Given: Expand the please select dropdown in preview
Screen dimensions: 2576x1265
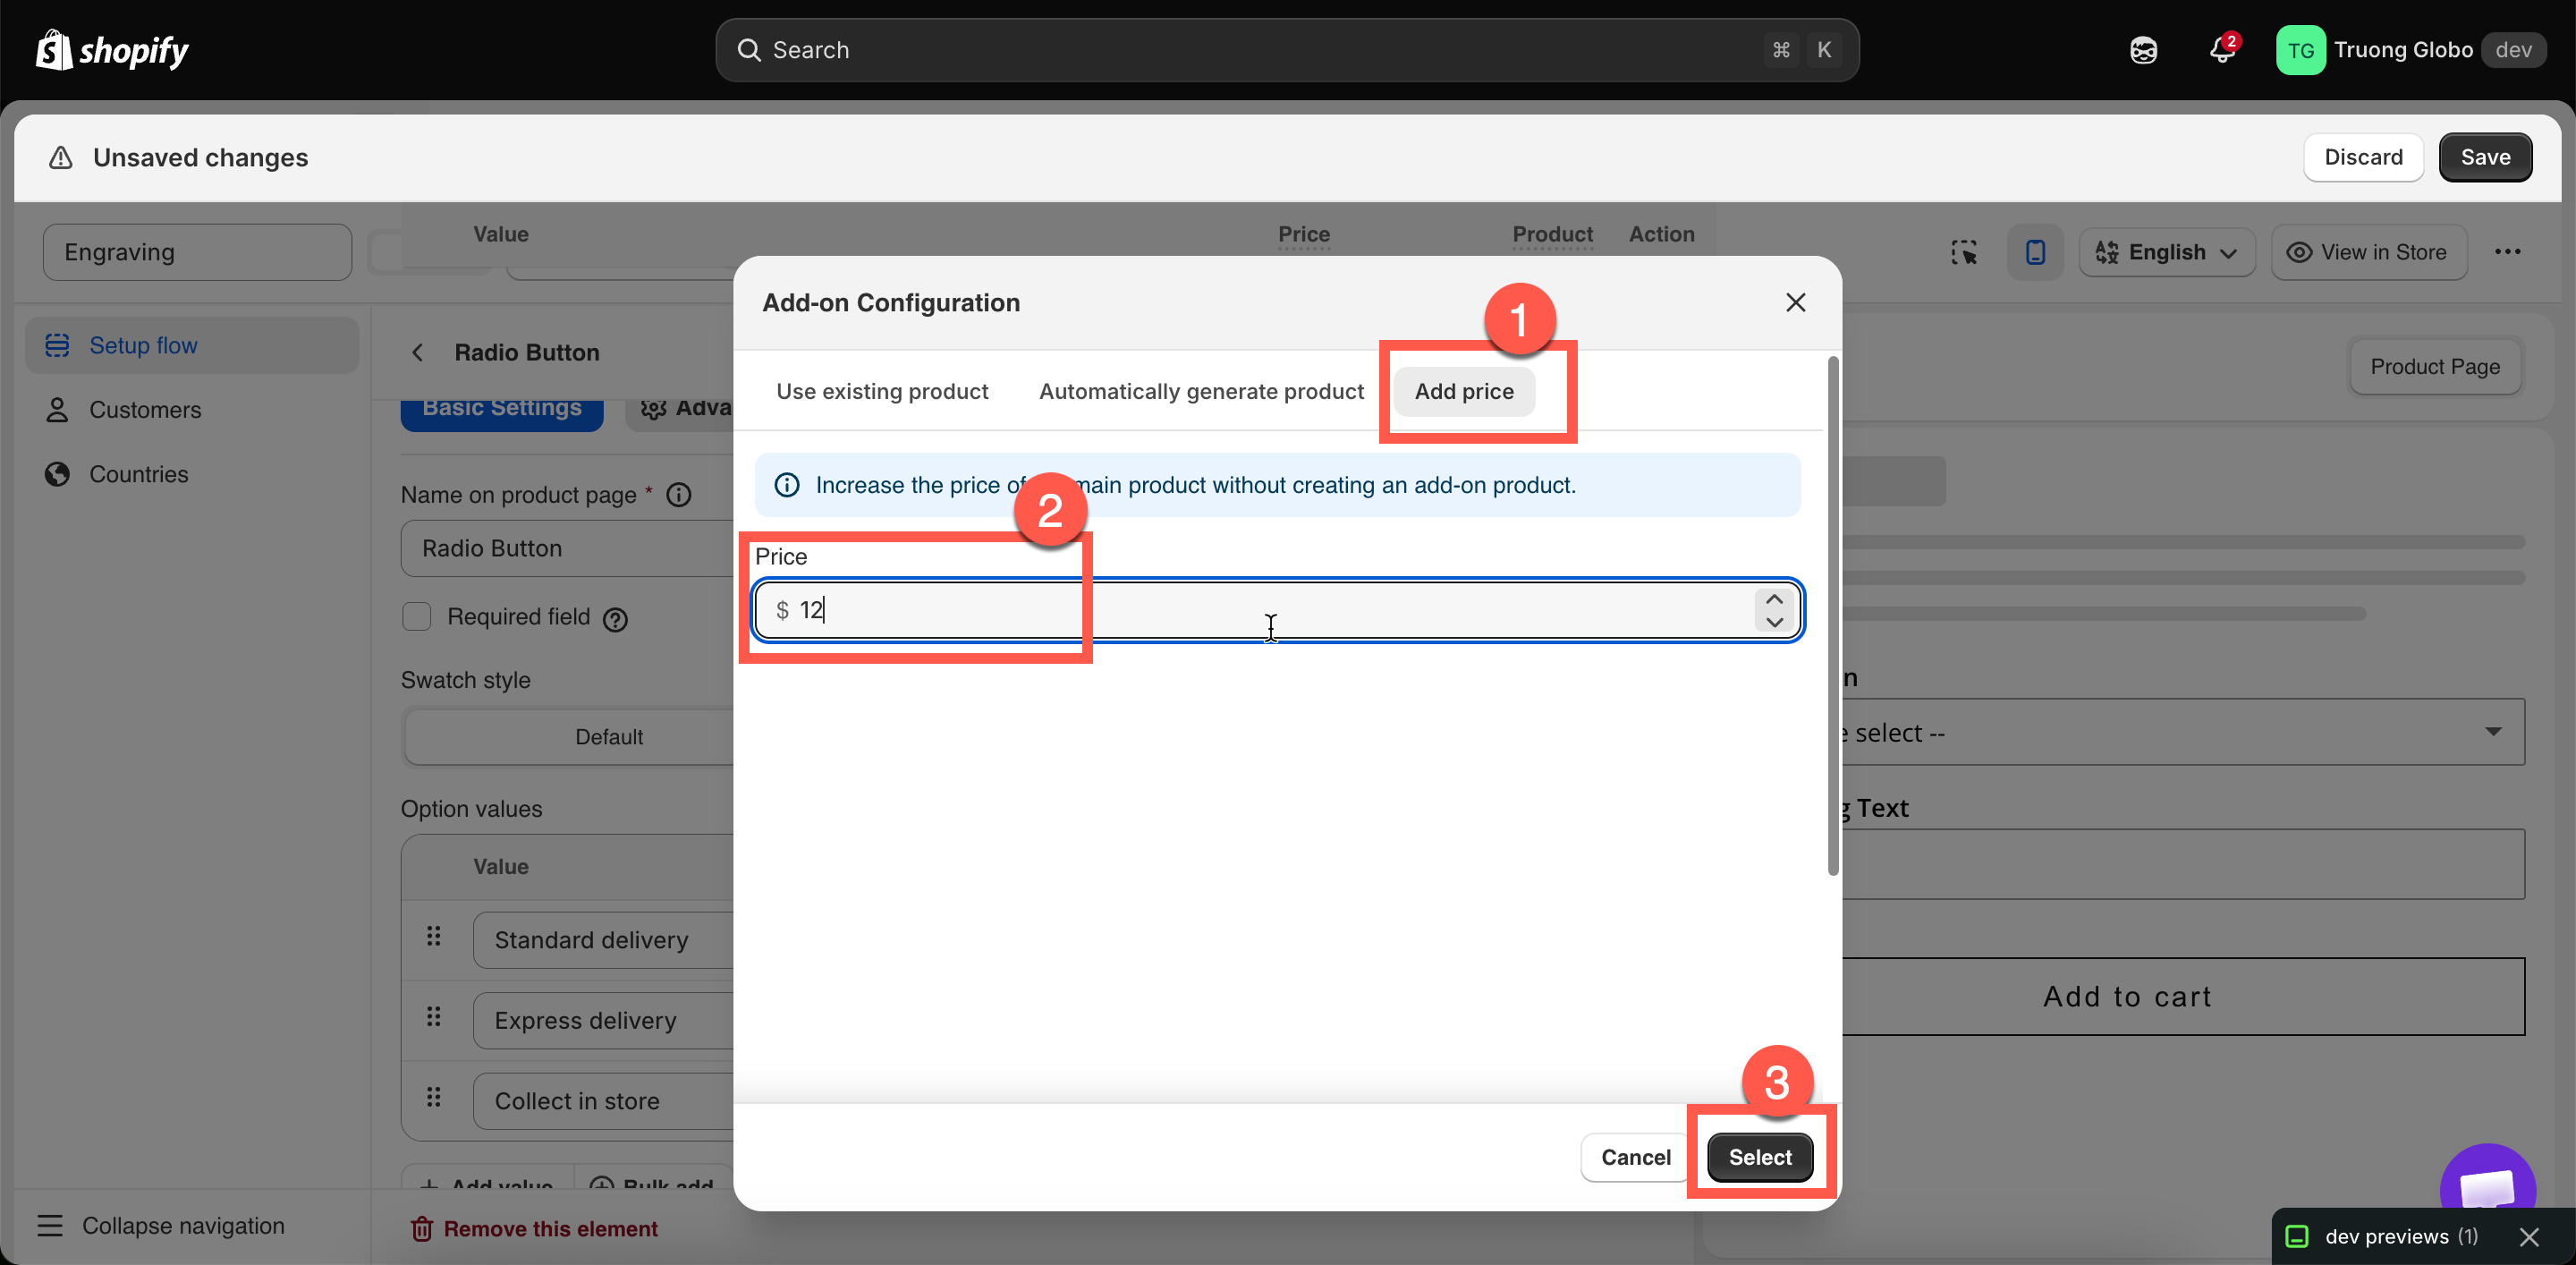Looking at the screenshot, I should tap(2183, 732).
